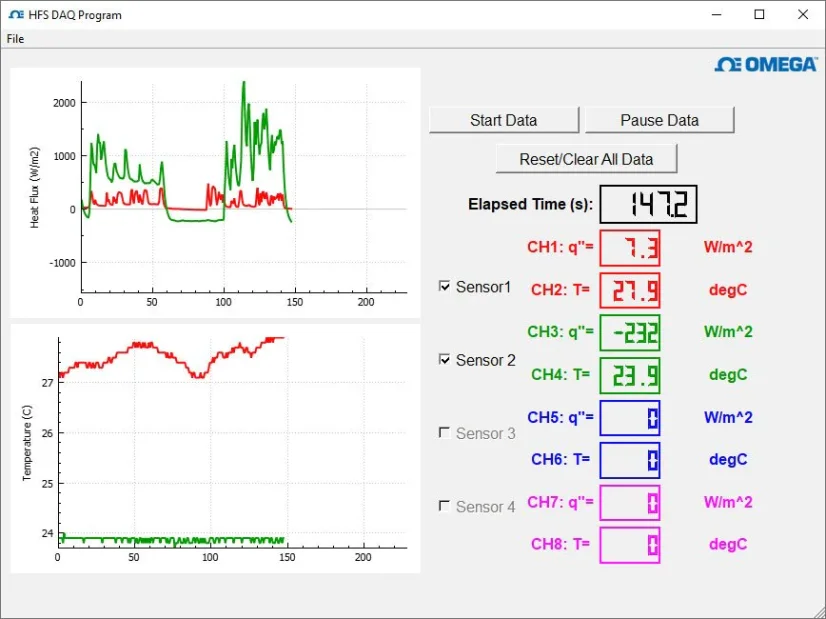Click the OMEGA logo at top right
Image resolution: width=826 pixels, height=619 pixels.
coord(766,65)
